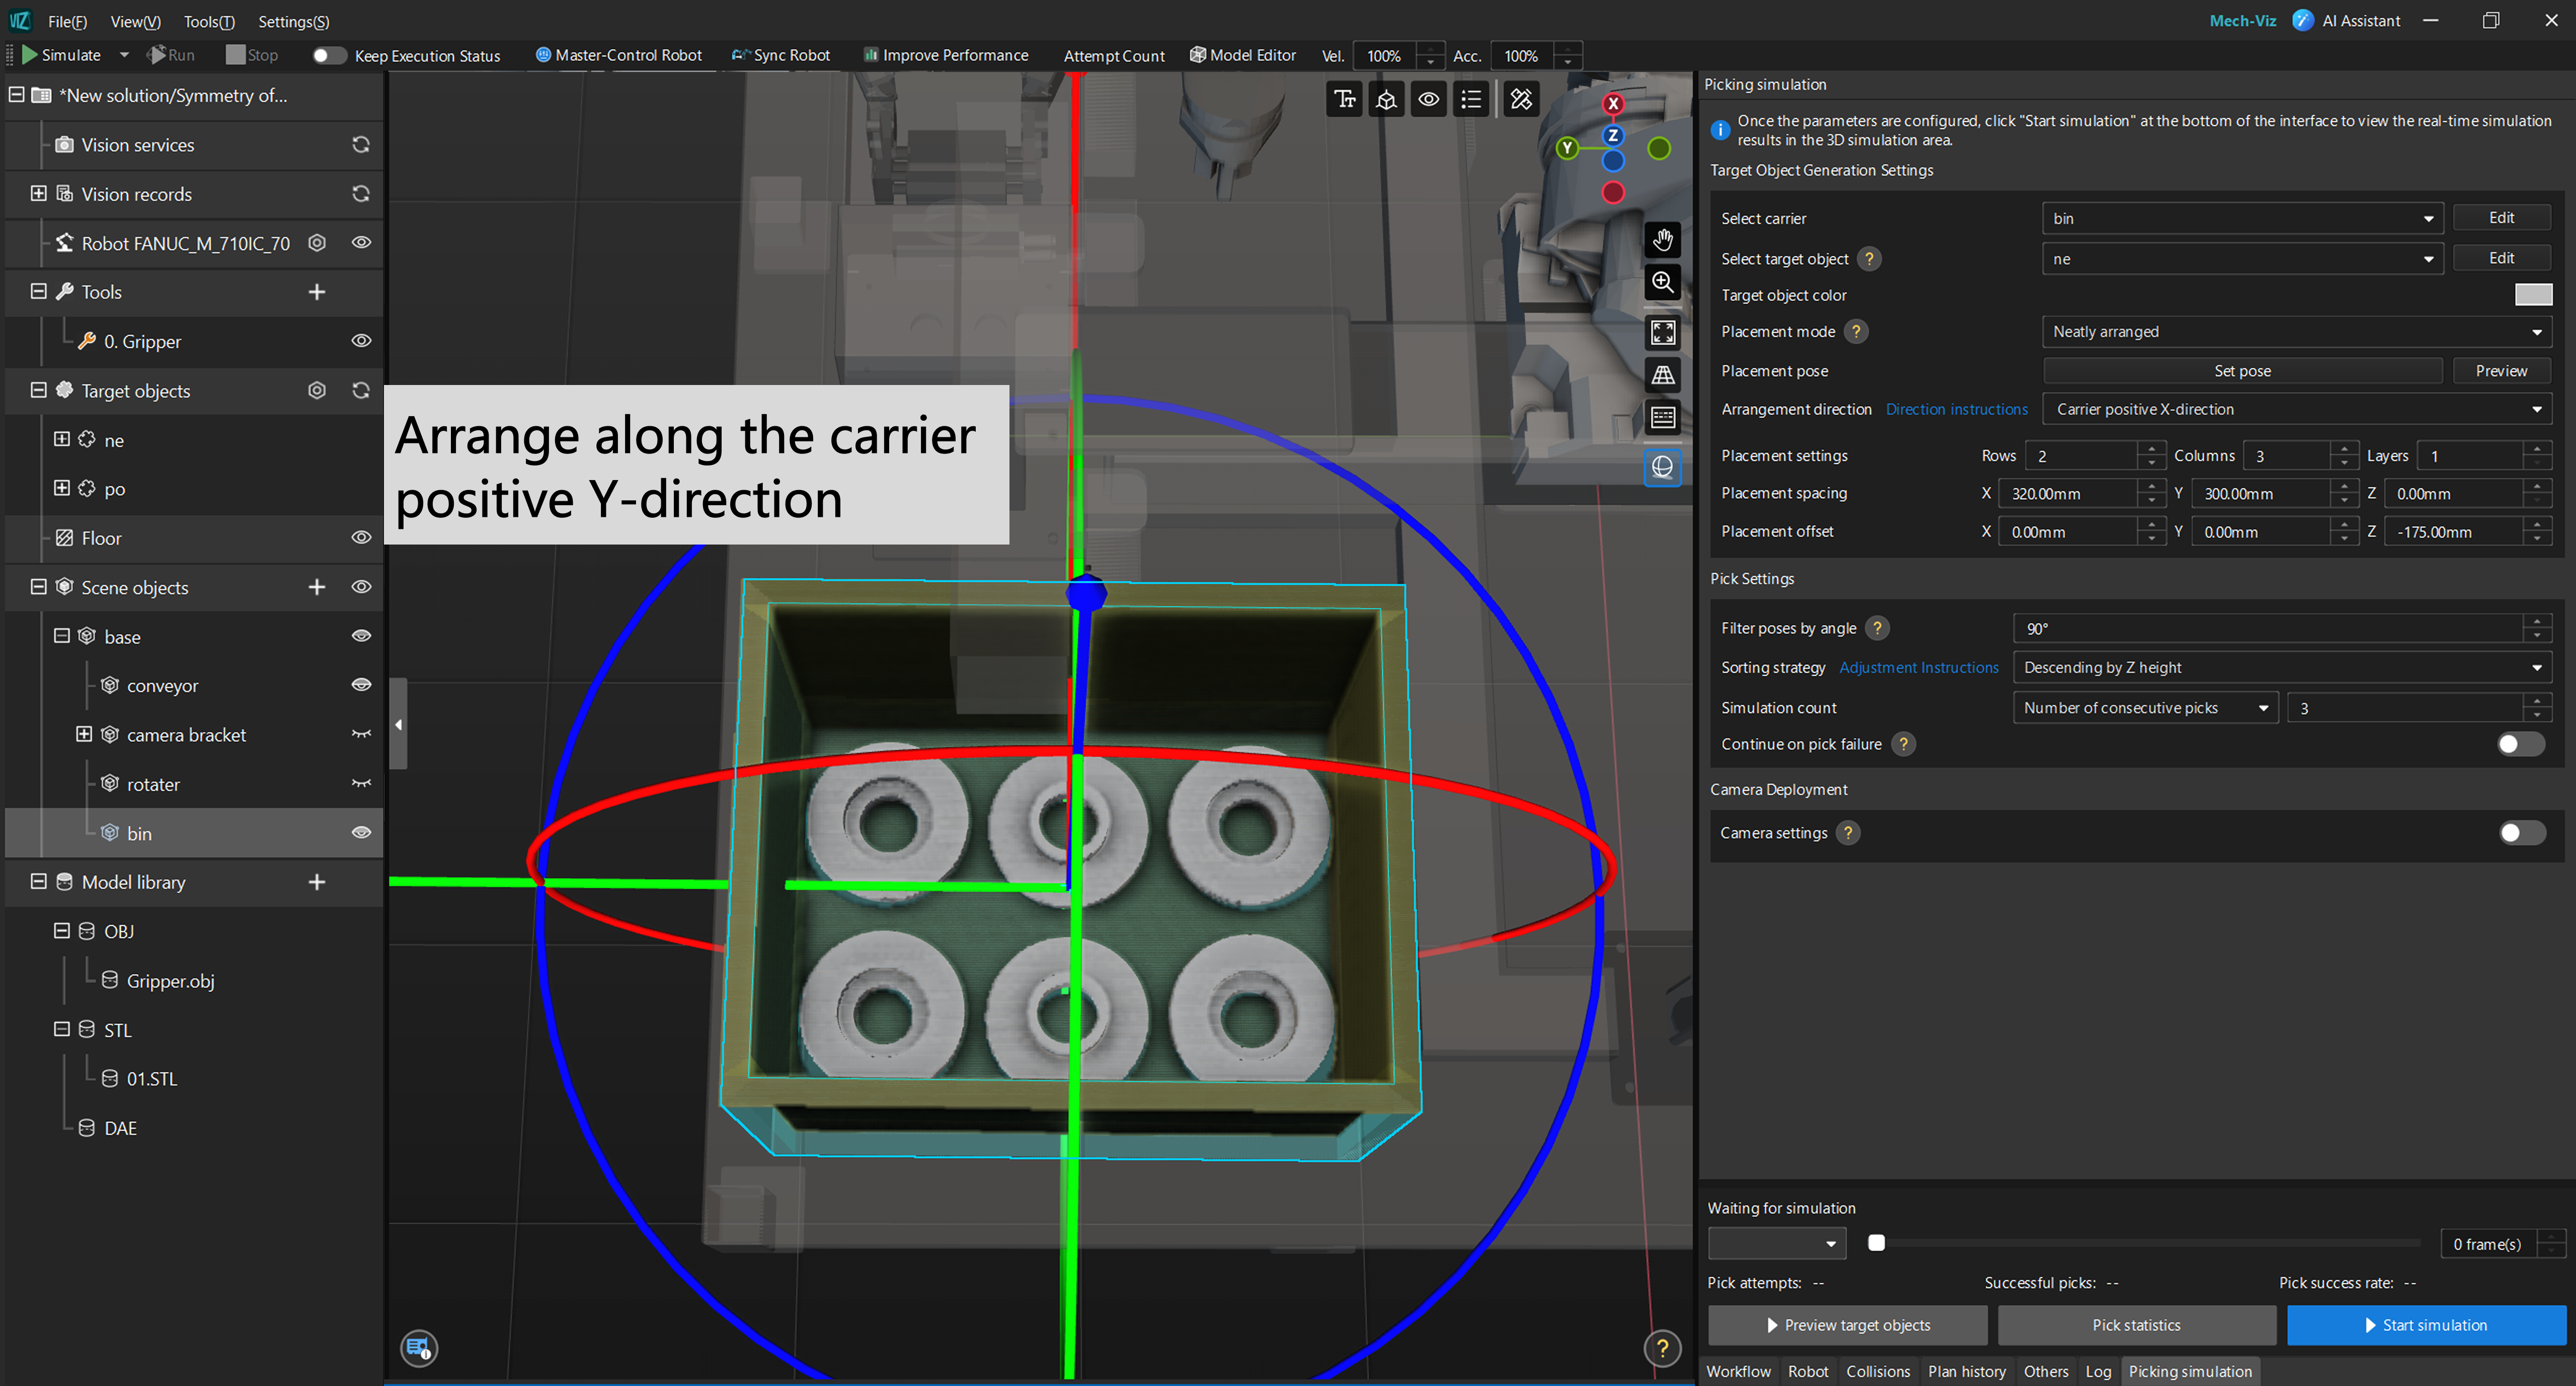Enable Continue on pick failure
This screenshot has height=1386, width=2576.
(x=2520, y=744)
